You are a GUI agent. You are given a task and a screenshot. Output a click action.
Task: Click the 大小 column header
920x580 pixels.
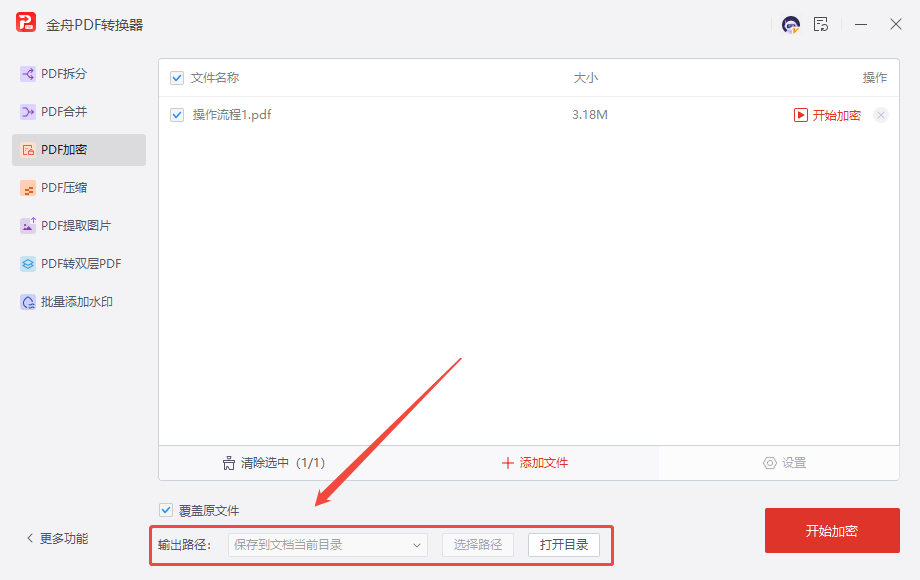point(586,78)
